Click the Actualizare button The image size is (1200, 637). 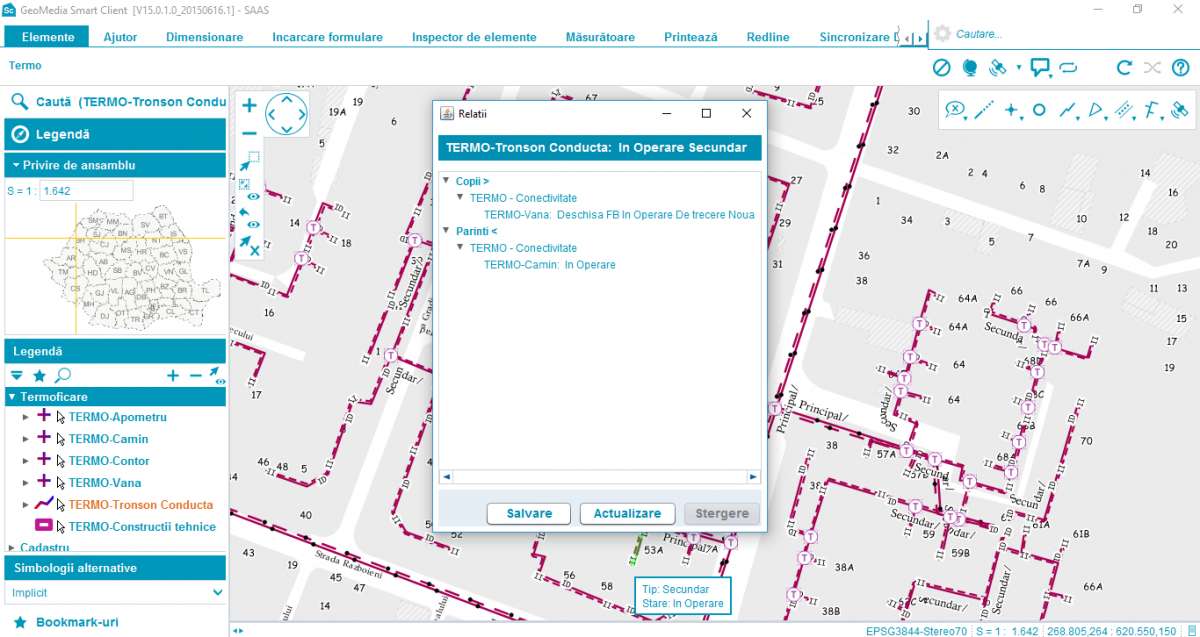point(627,513)
